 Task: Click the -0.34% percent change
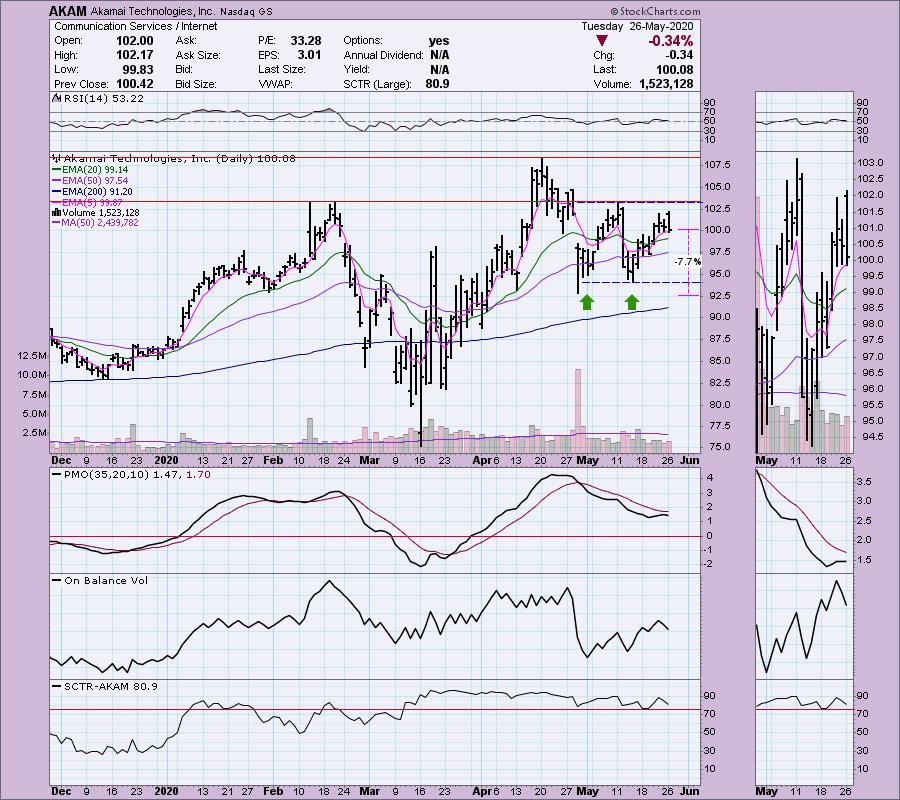[x=670, y=41]
